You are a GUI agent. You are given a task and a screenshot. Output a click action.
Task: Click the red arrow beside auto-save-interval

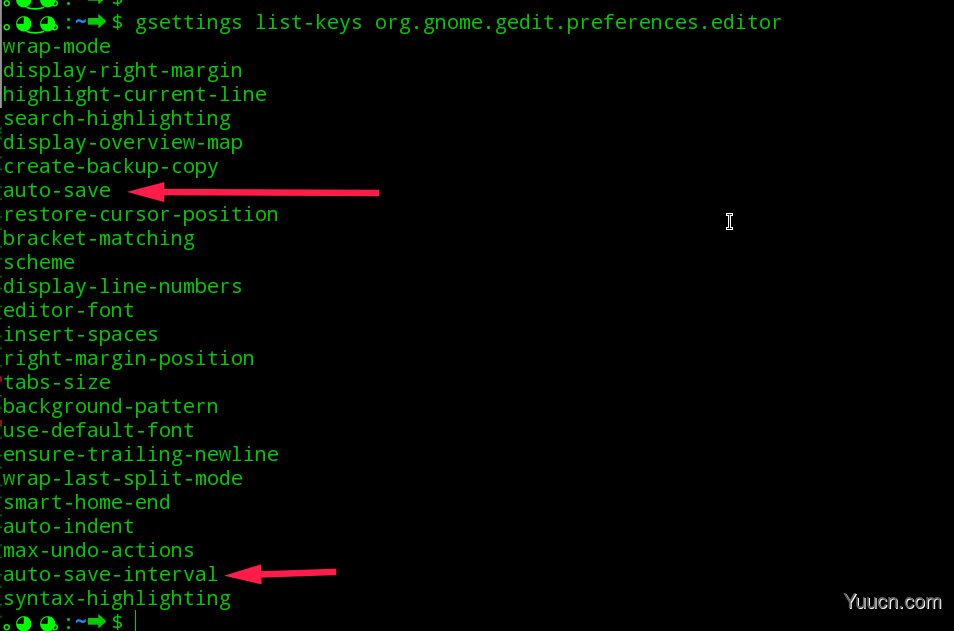tap(280, 574)
